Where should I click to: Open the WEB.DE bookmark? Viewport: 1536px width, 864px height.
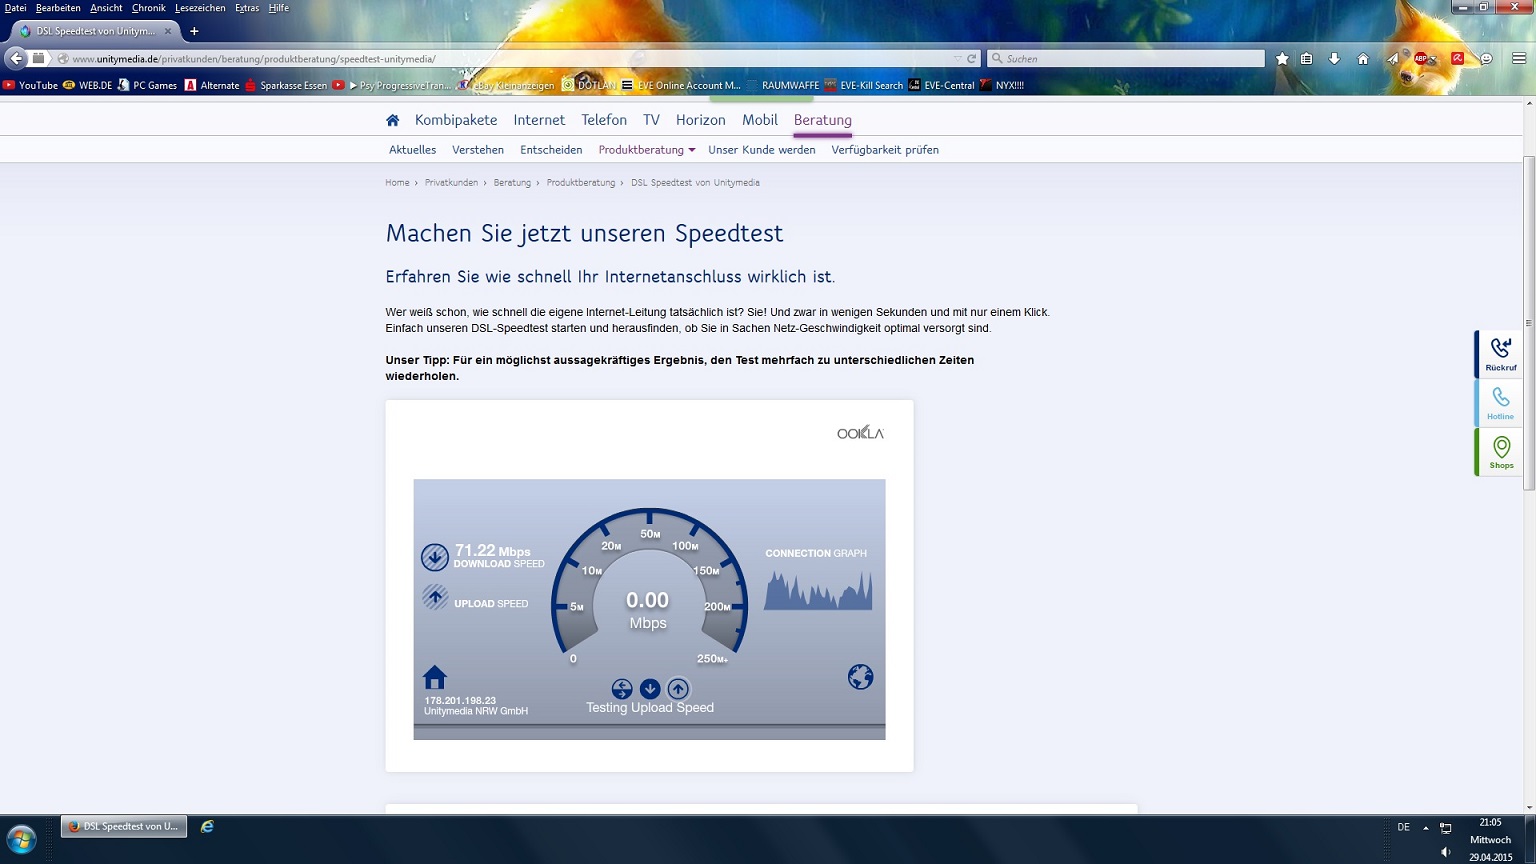(x=87, y=85)
